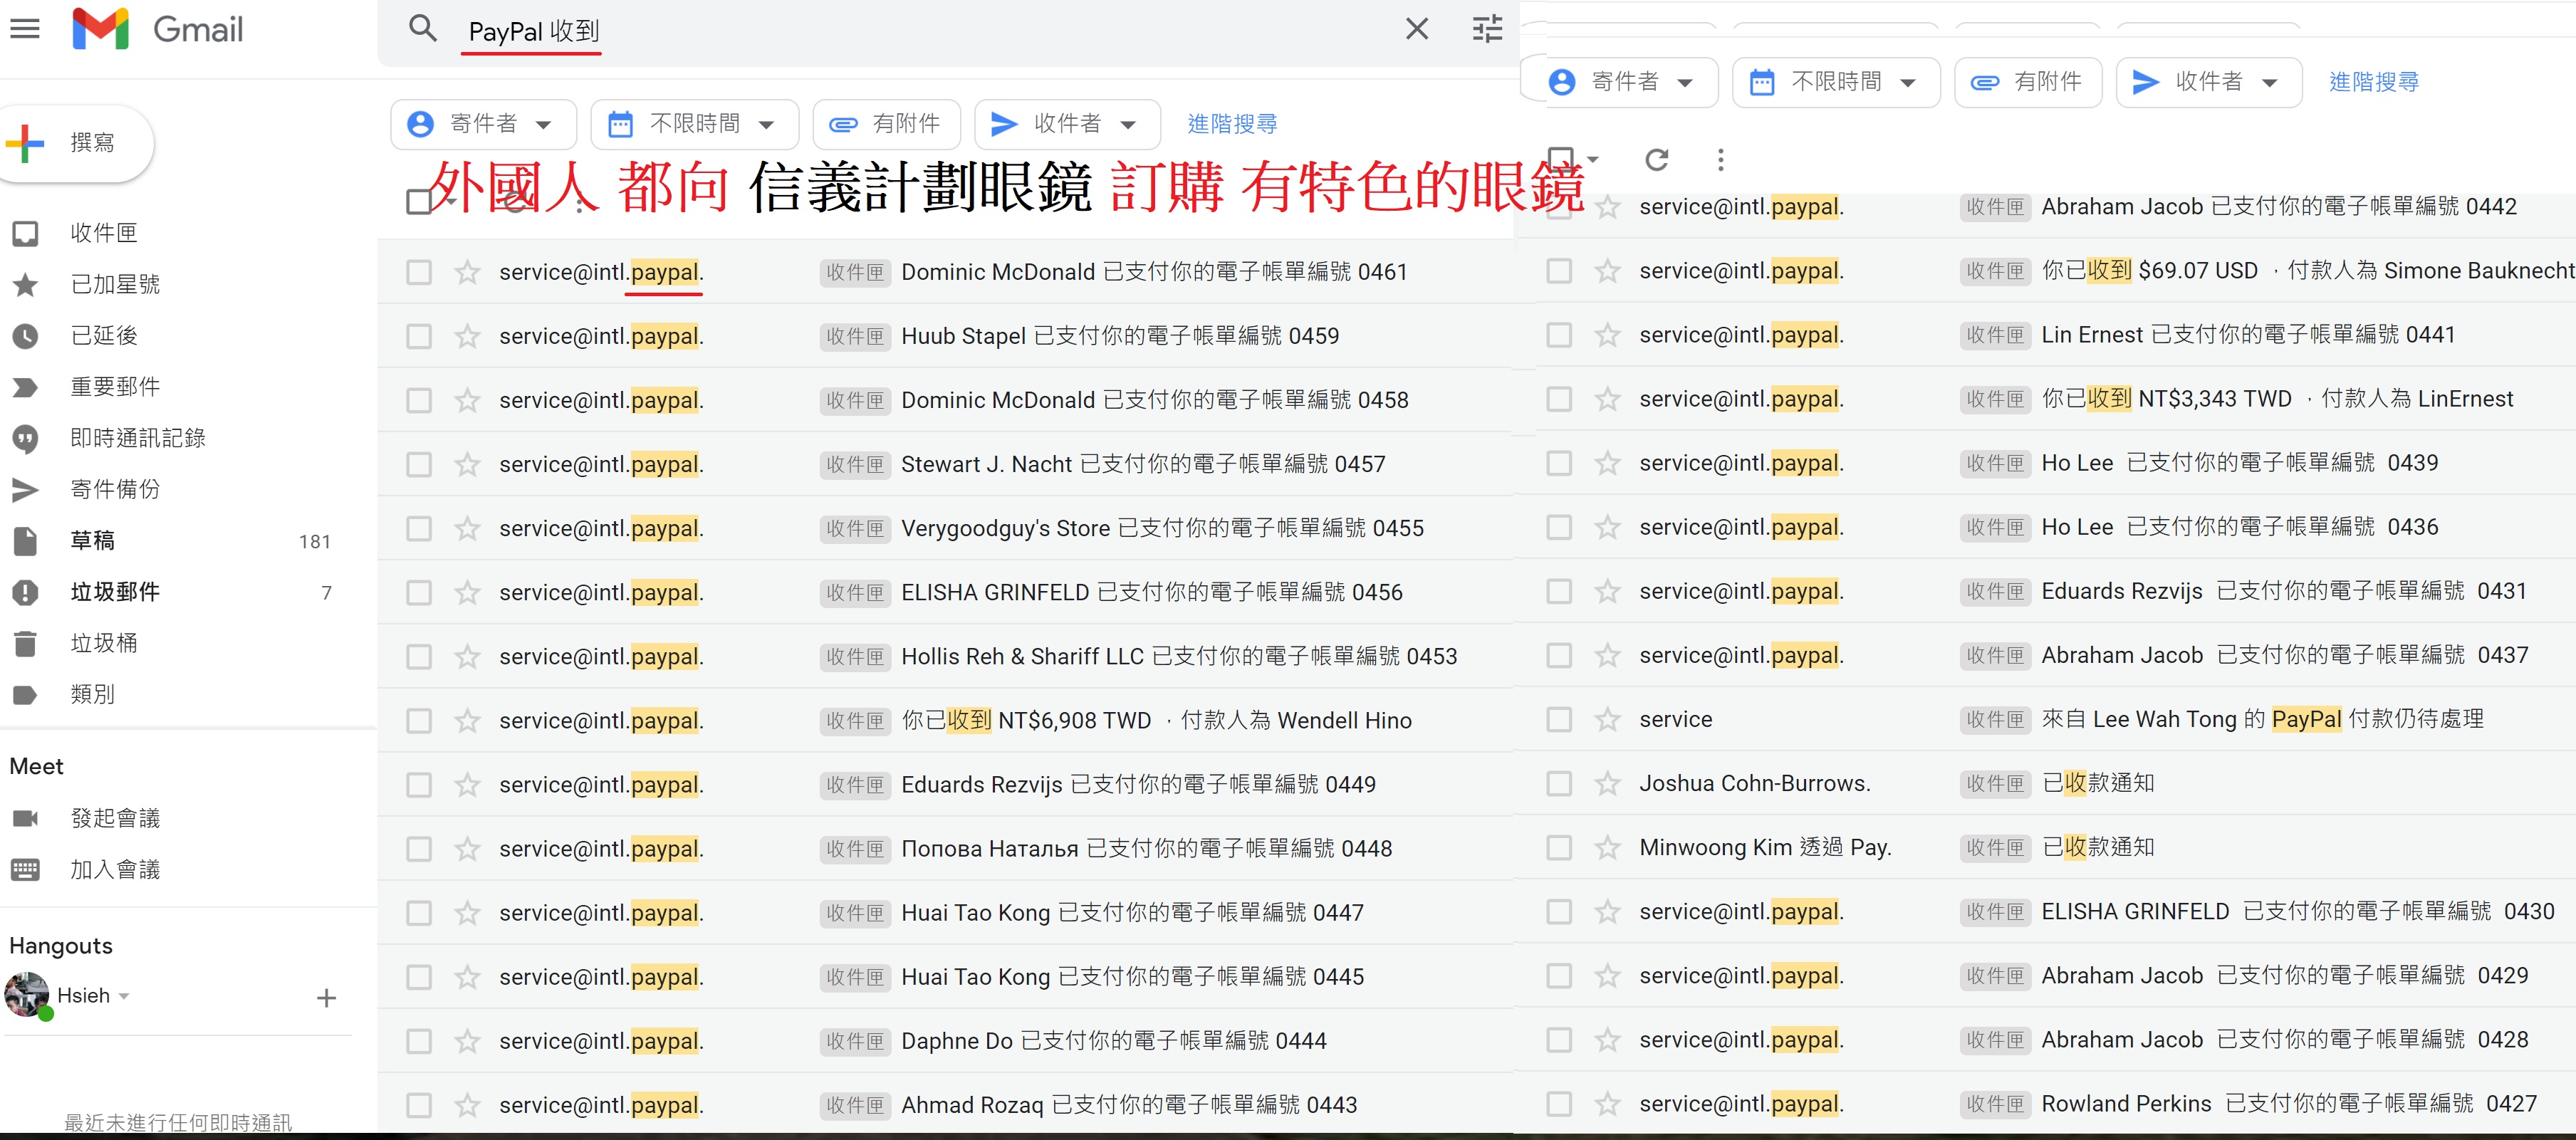This screenshot has width=2576, height=1140.
Task: Open the three-dot more menu in right window
Action: [1720, 159]
